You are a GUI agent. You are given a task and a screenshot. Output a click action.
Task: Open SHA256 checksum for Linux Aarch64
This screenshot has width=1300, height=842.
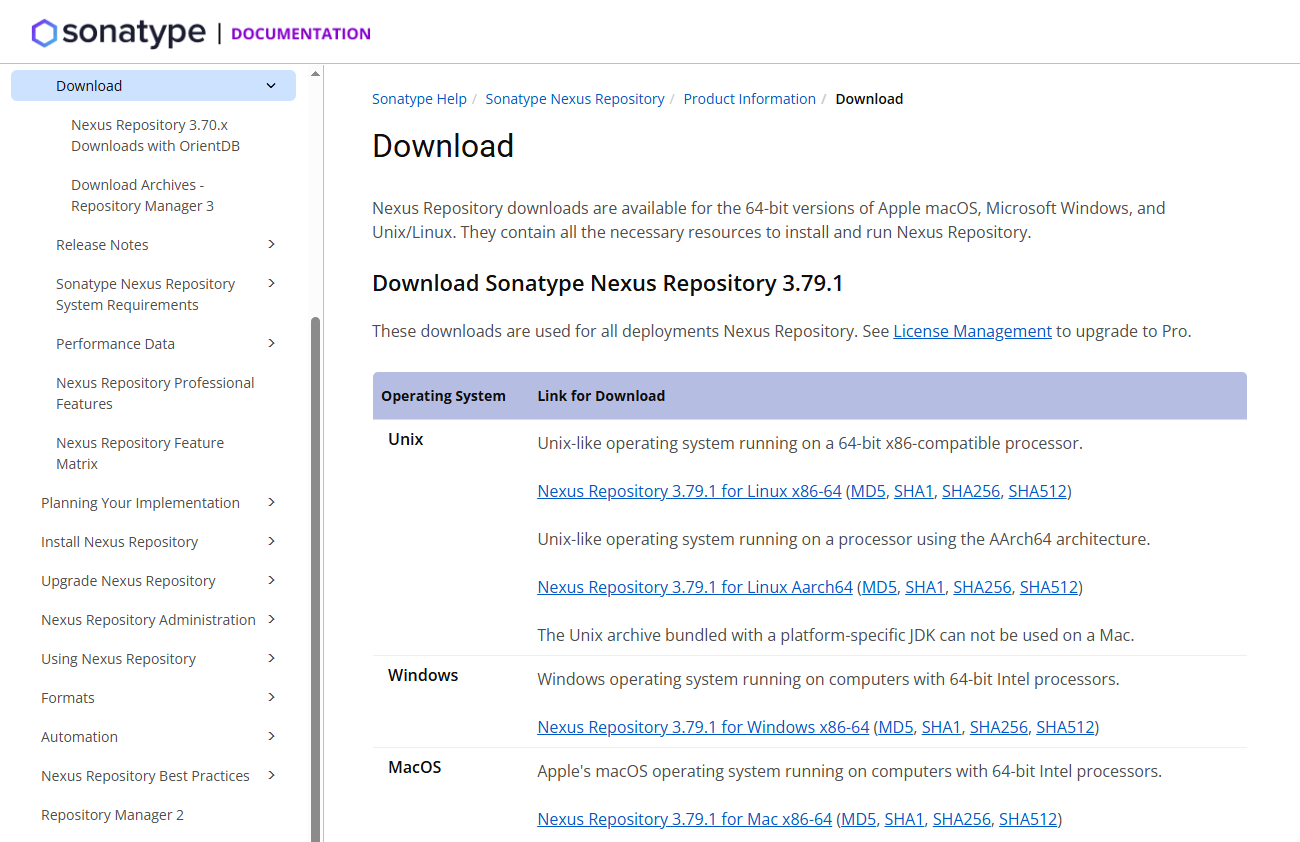(982, 587)
